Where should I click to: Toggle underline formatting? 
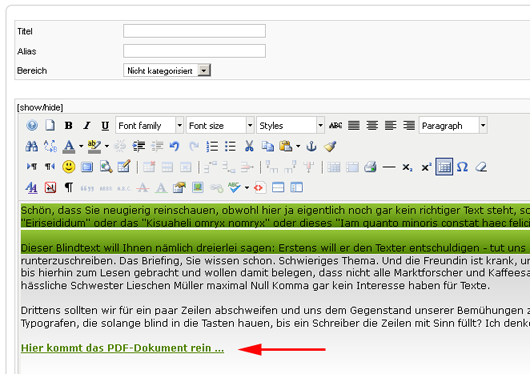105,126
